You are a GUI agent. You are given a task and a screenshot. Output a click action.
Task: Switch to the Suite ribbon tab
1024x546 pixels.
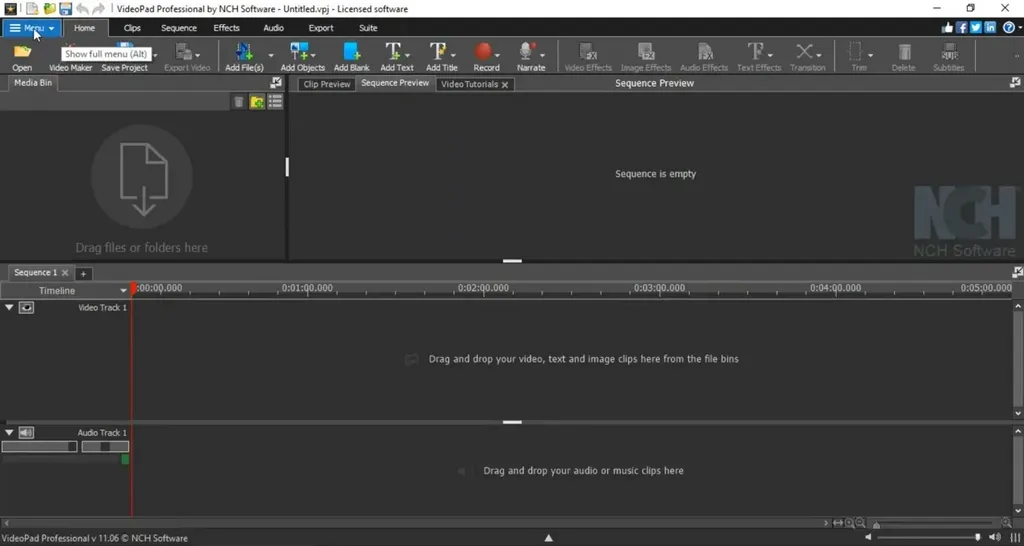click(368, 28)
